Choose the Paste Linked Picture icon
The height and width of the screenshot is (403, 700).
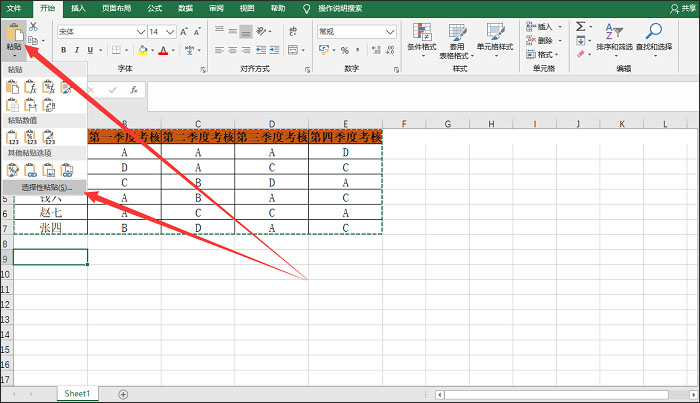67,170
